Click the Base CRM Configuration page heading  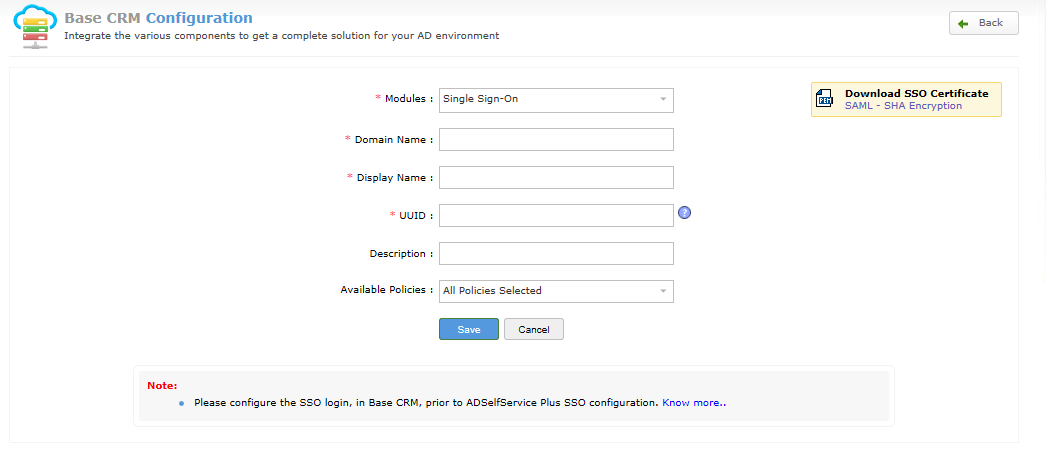(158, 18)
